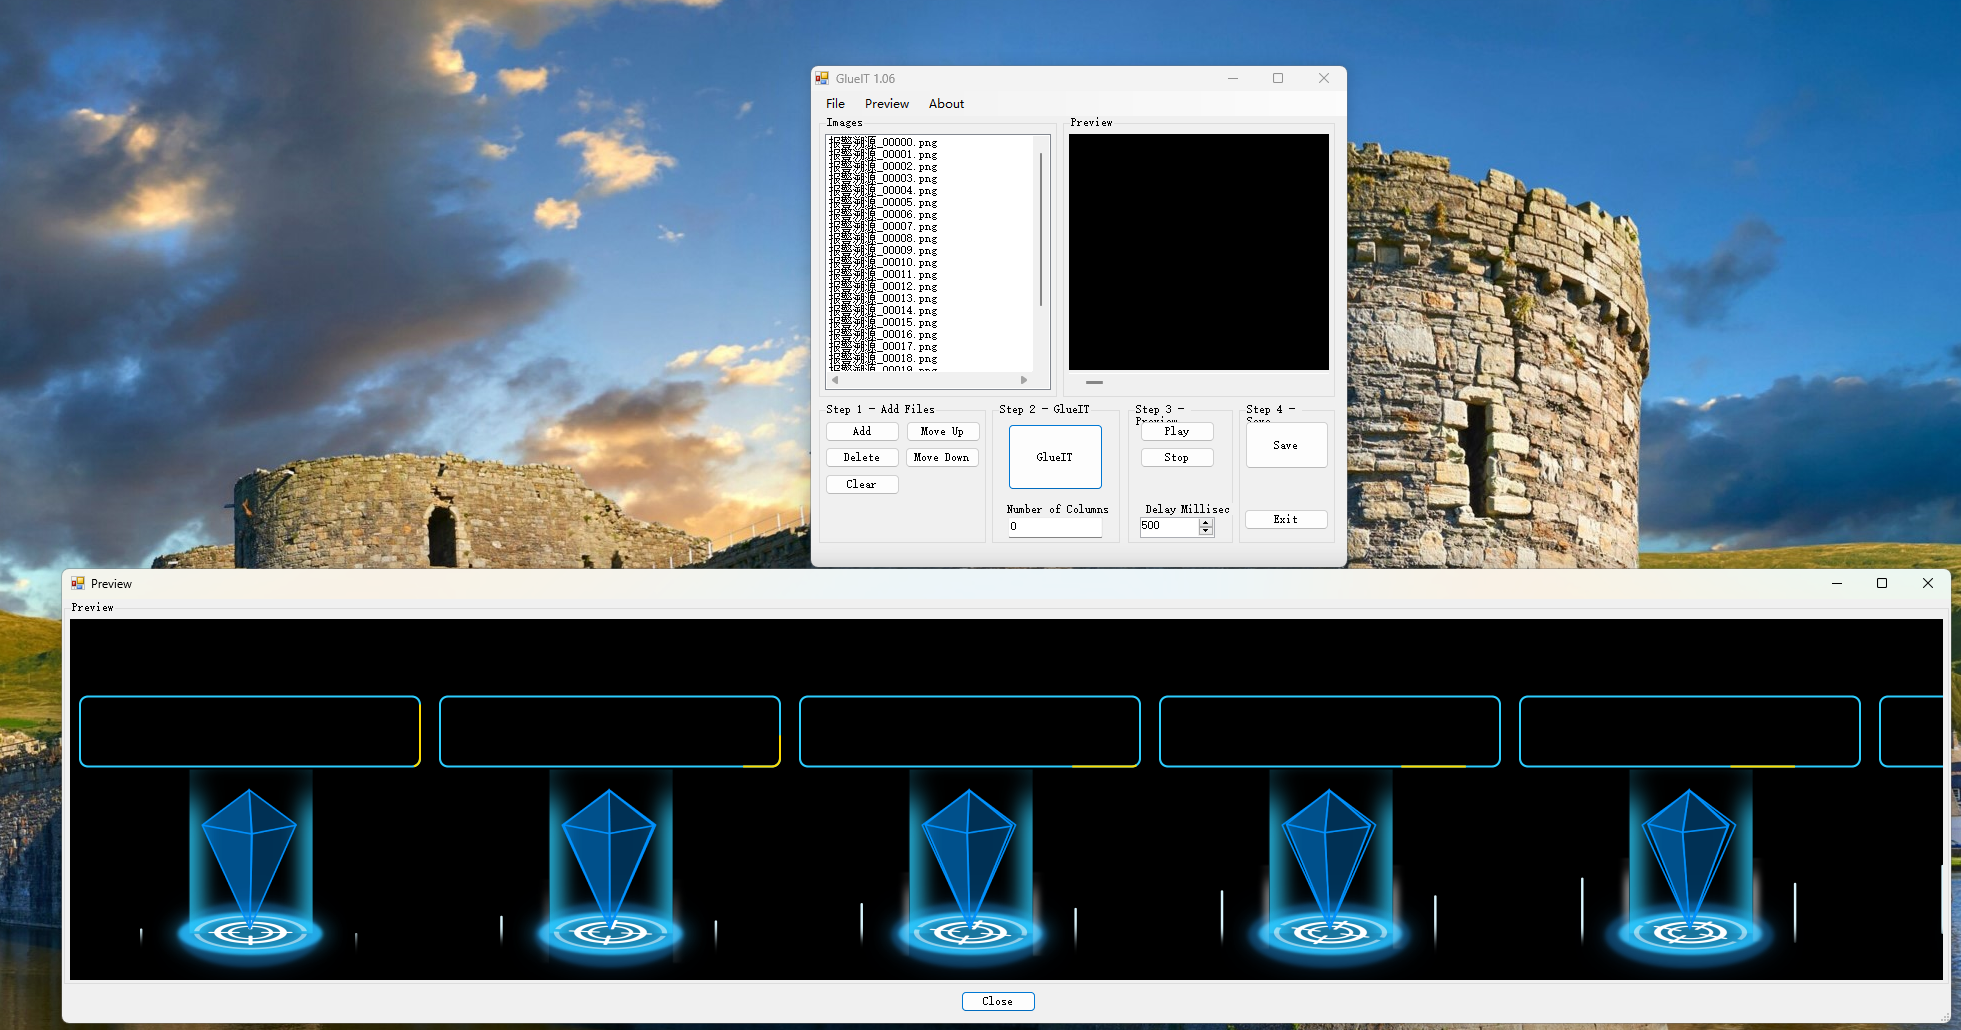
Task: Click the image list vertical scrollbar thumb
Action: click(1041, 228)
